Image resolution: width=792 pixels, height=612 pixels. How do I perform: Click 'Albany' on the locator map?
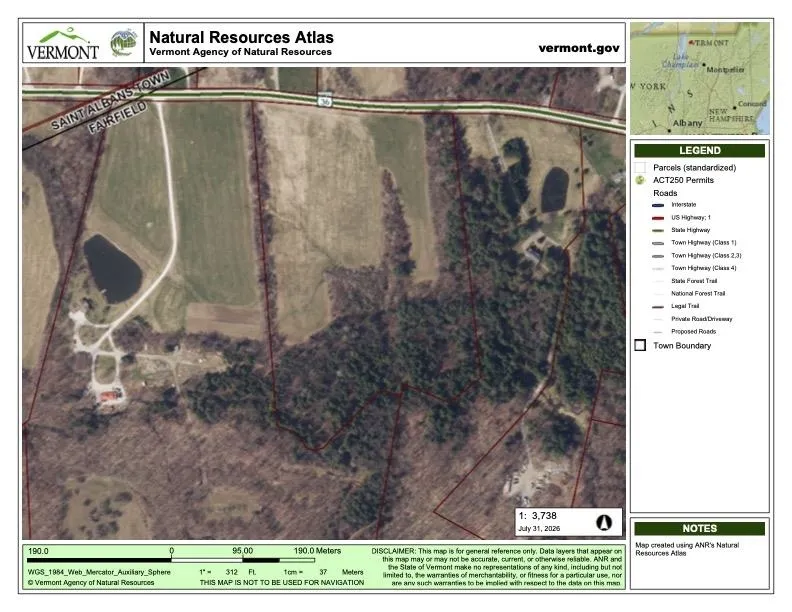[x=687, y=123]
